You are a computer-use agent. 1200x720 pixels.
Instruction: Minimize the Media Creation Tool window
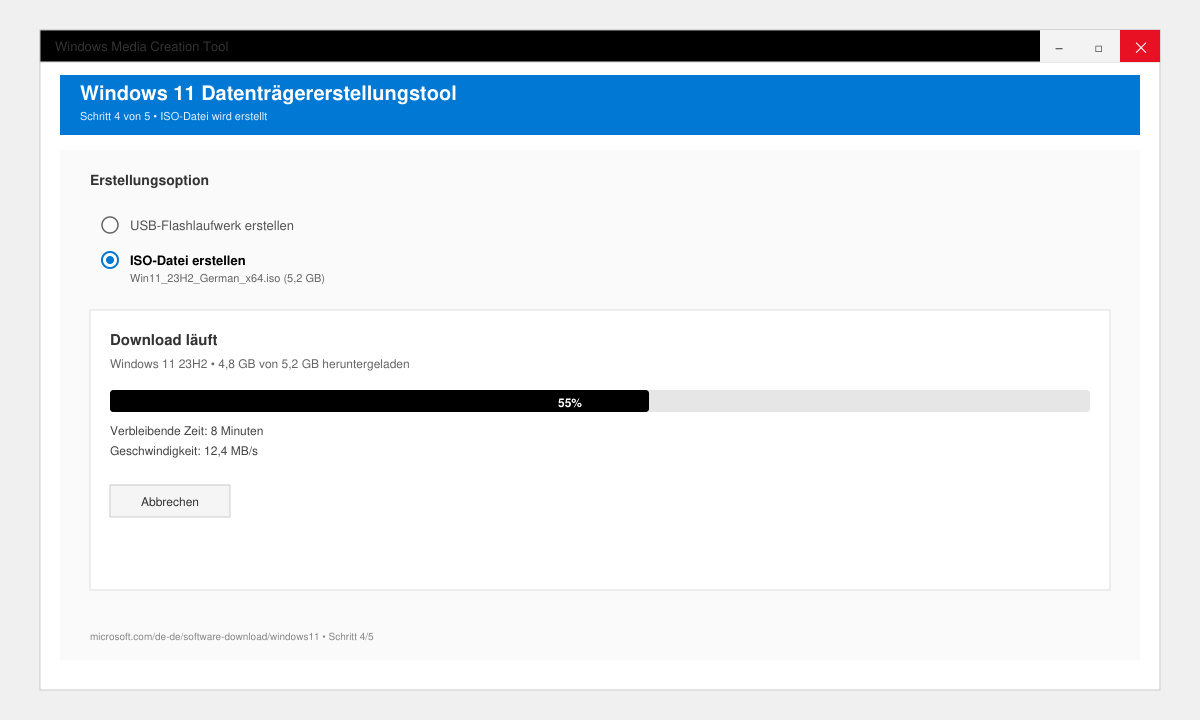point(1060,47)
